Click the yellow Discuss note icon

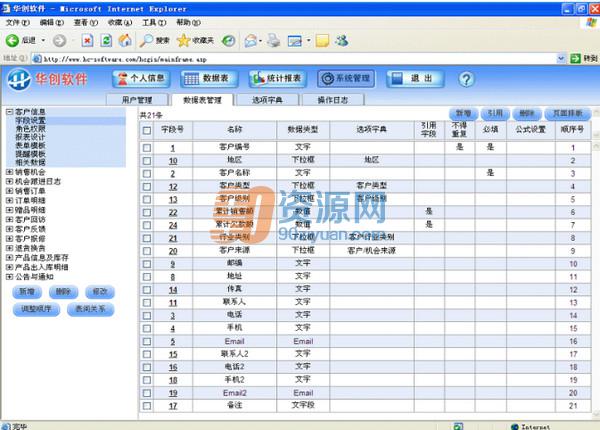point(322,40)
